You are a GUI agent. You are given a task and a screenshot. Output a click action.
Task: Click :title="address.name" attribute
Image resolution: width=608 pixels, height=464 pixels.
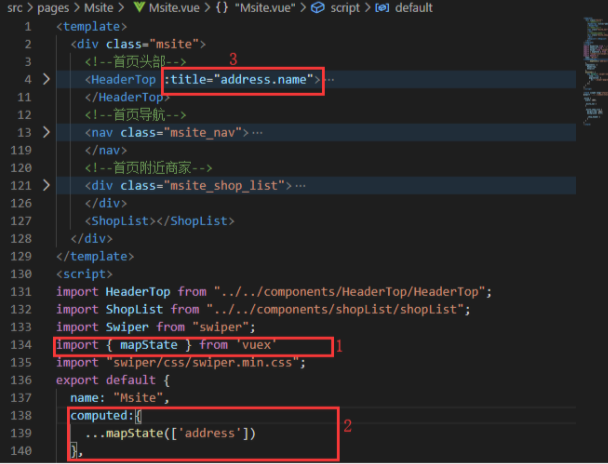[238, 79]
